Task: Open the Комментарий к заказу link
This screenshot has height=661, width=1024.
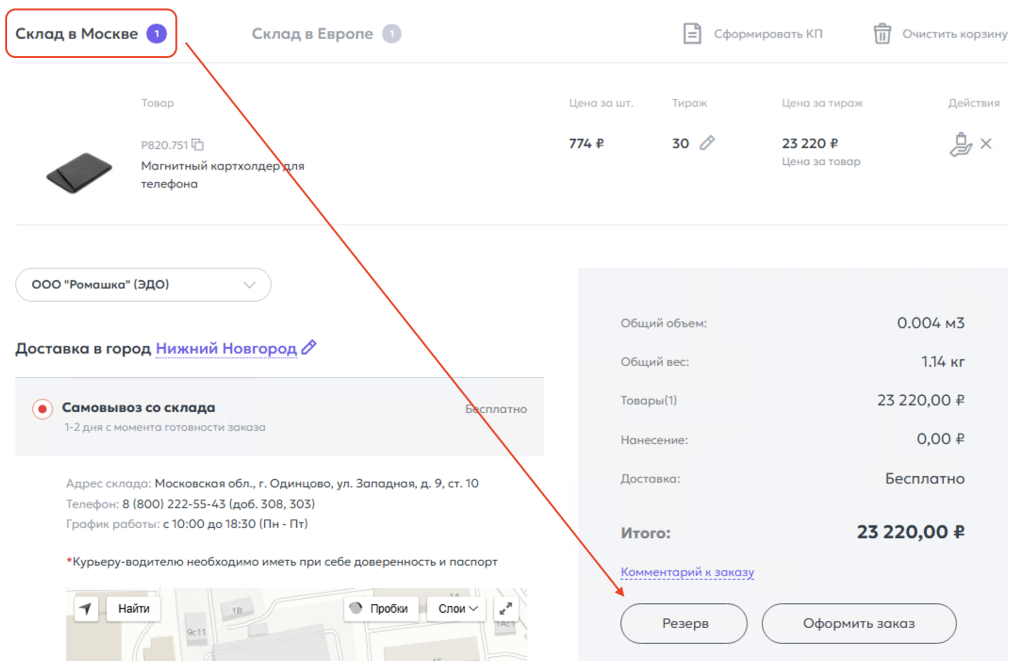Action: pos(687,573)
